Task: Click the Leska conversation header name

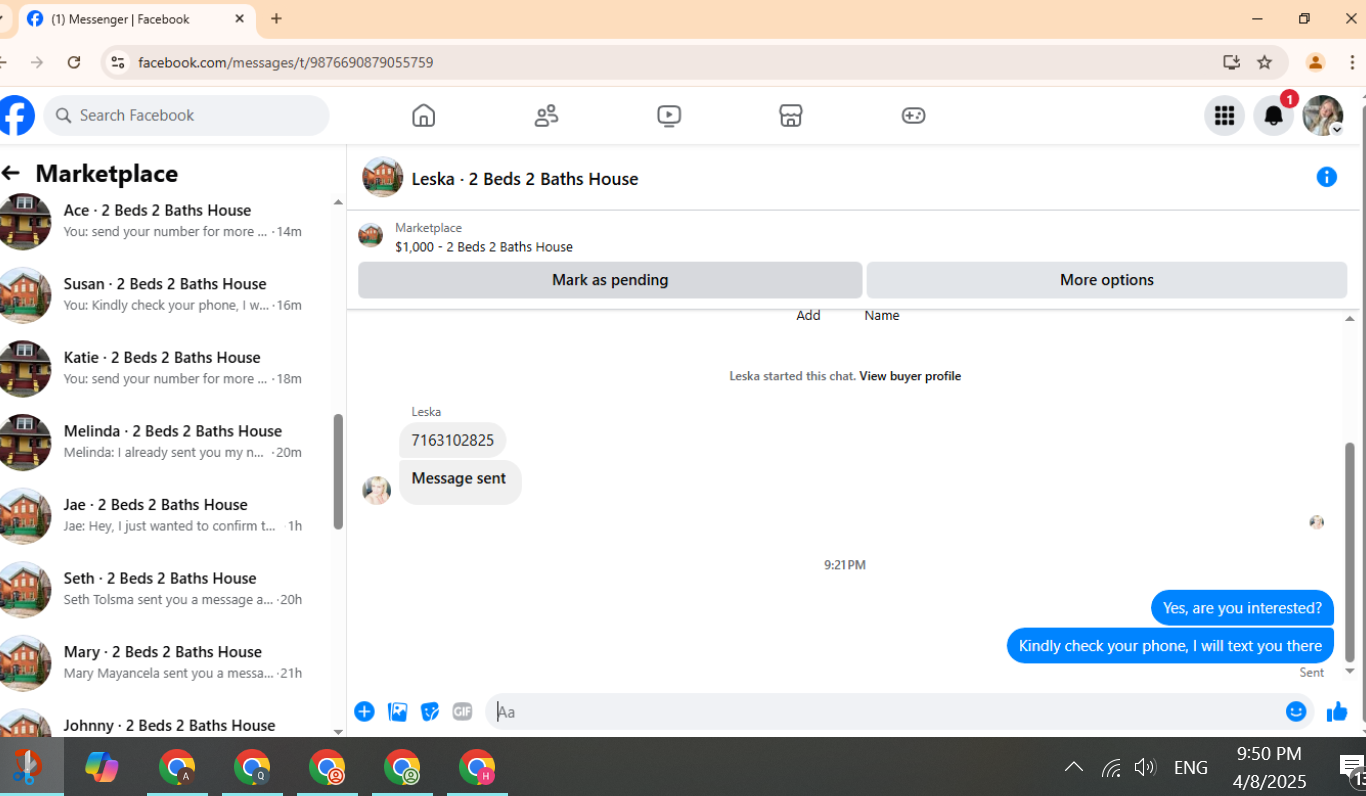Action: click(x=525, y=179)
